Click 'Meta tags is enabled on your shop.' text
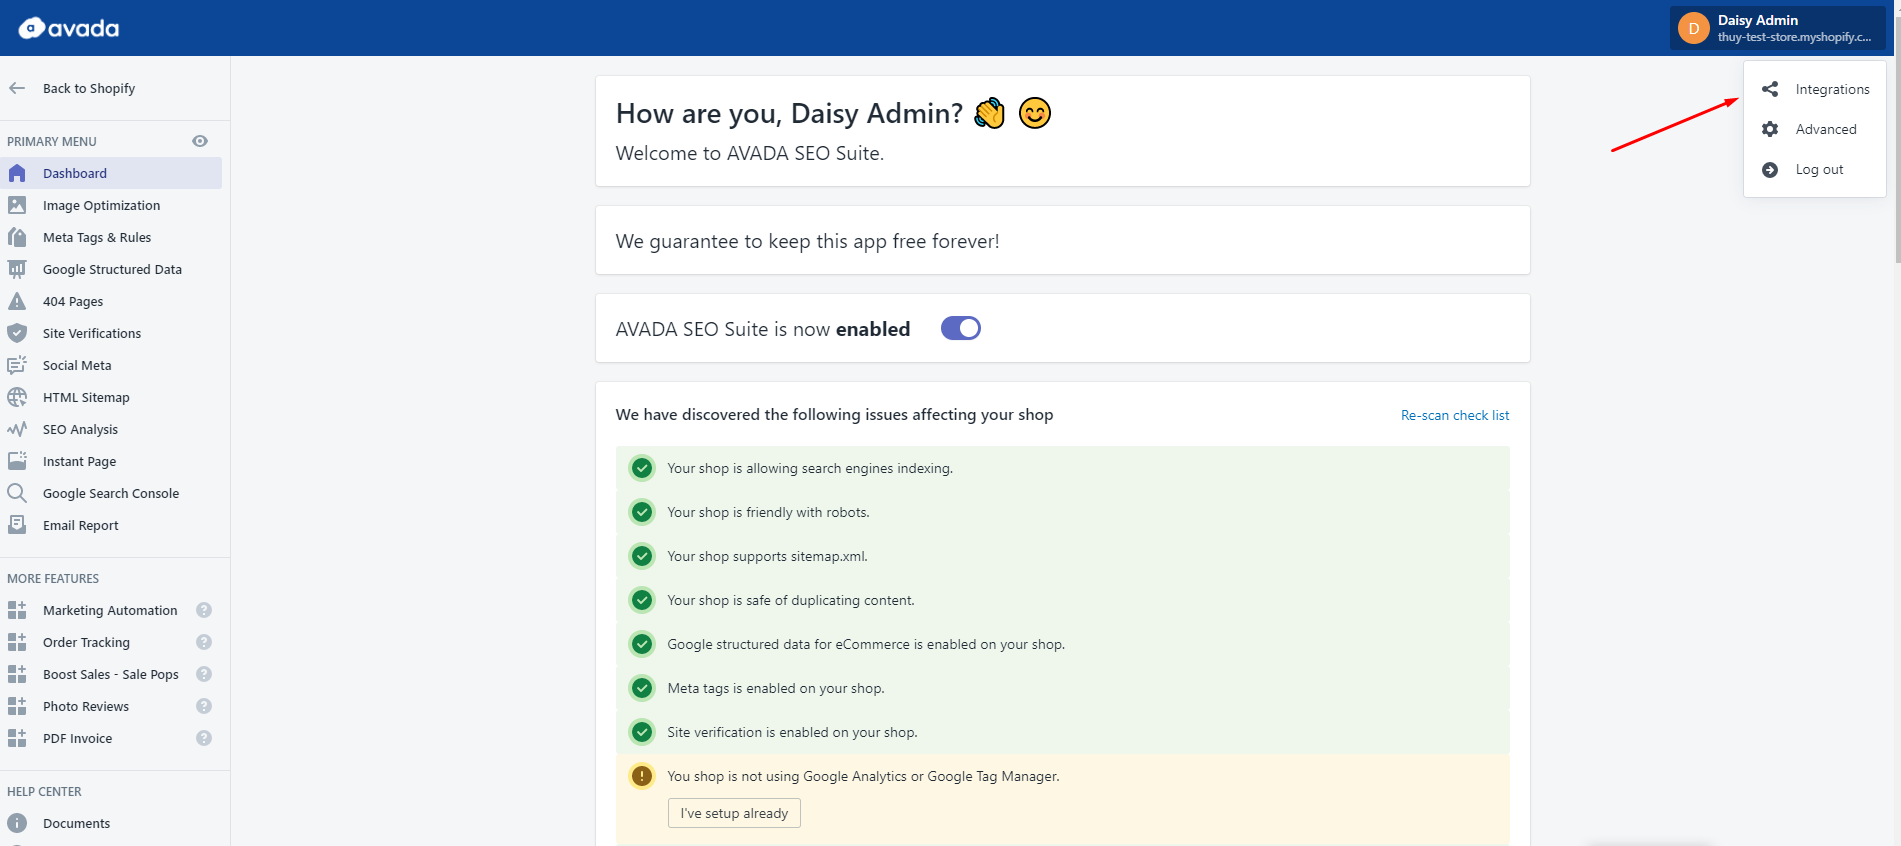This screenshot has height=846, width=1901. click(776, 688)
